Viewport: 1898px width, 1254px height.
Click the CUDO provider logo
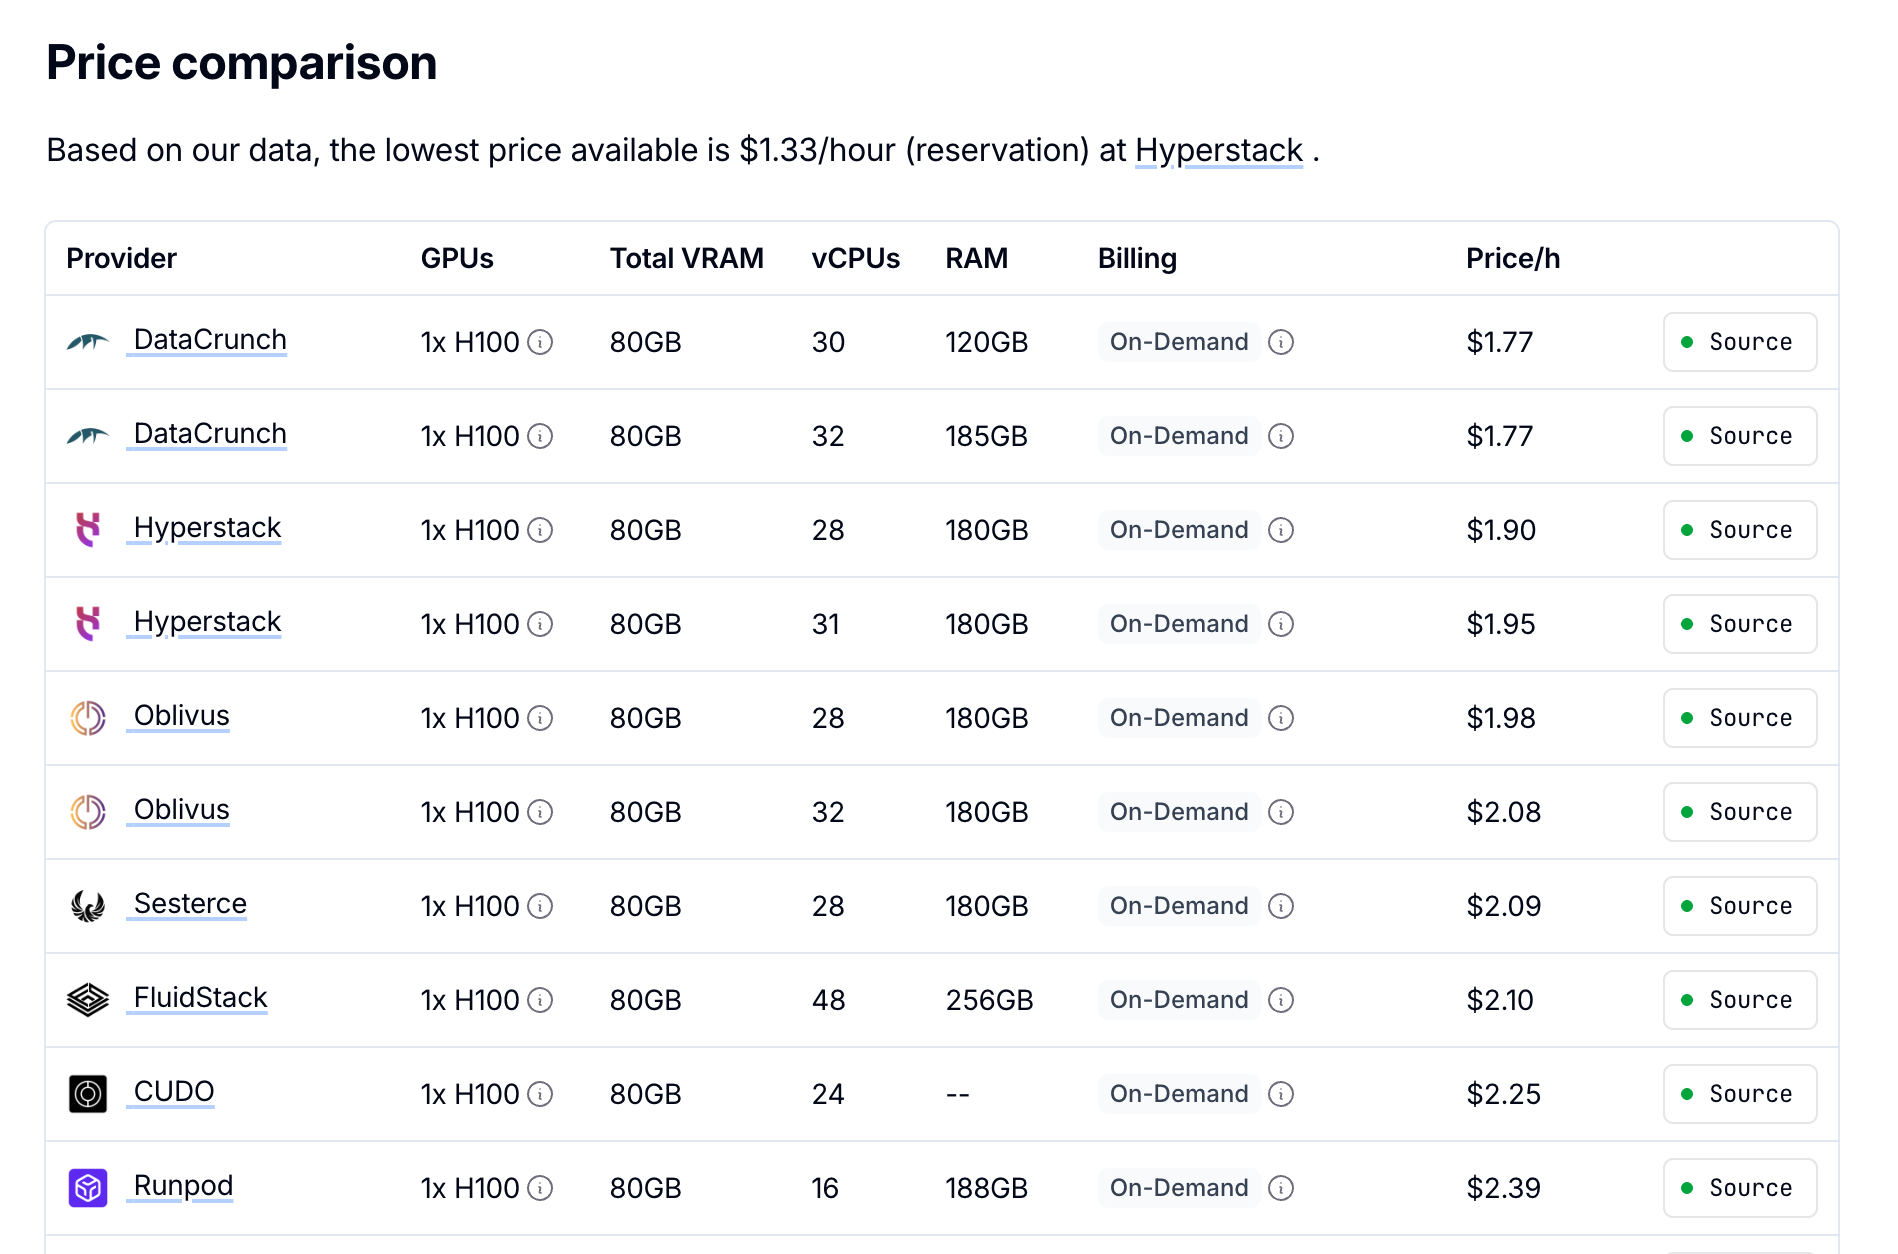pyautogui.click(x=88, y=1093)
